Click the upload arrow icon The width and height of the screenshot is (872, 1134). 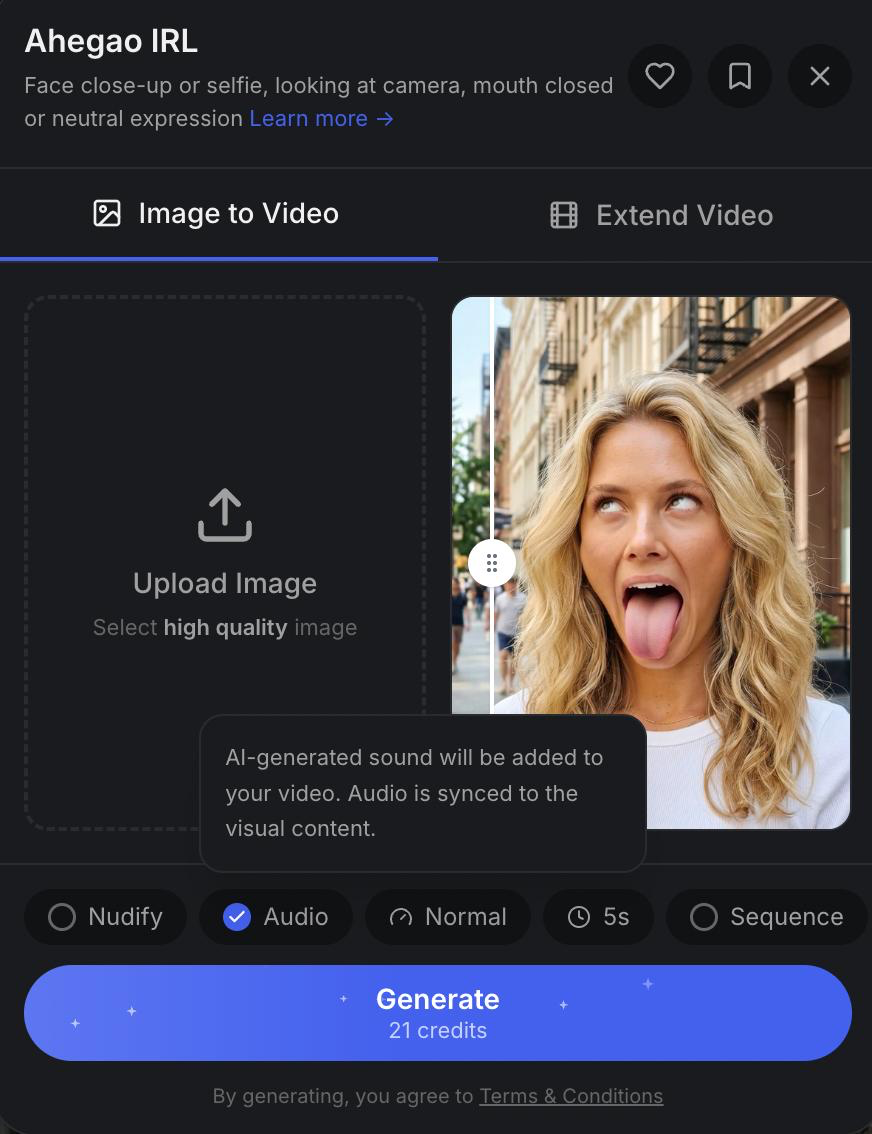(x=225, y=515)
